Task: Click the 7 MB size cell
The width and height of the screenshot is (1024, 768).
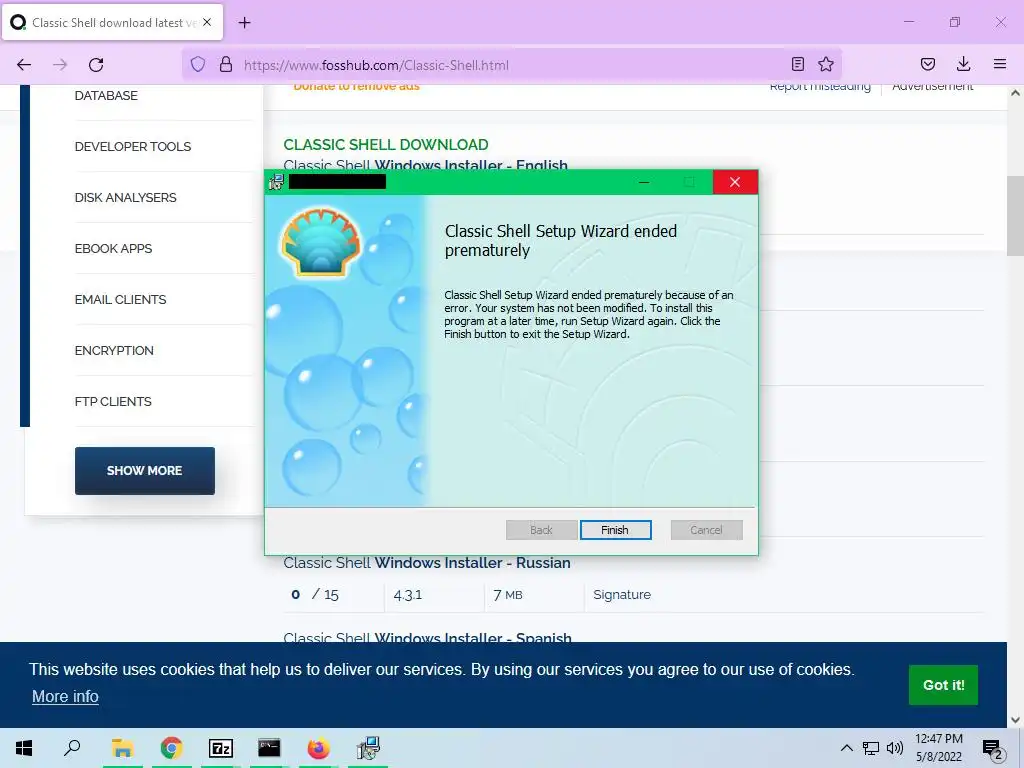Action: [508, 595]
